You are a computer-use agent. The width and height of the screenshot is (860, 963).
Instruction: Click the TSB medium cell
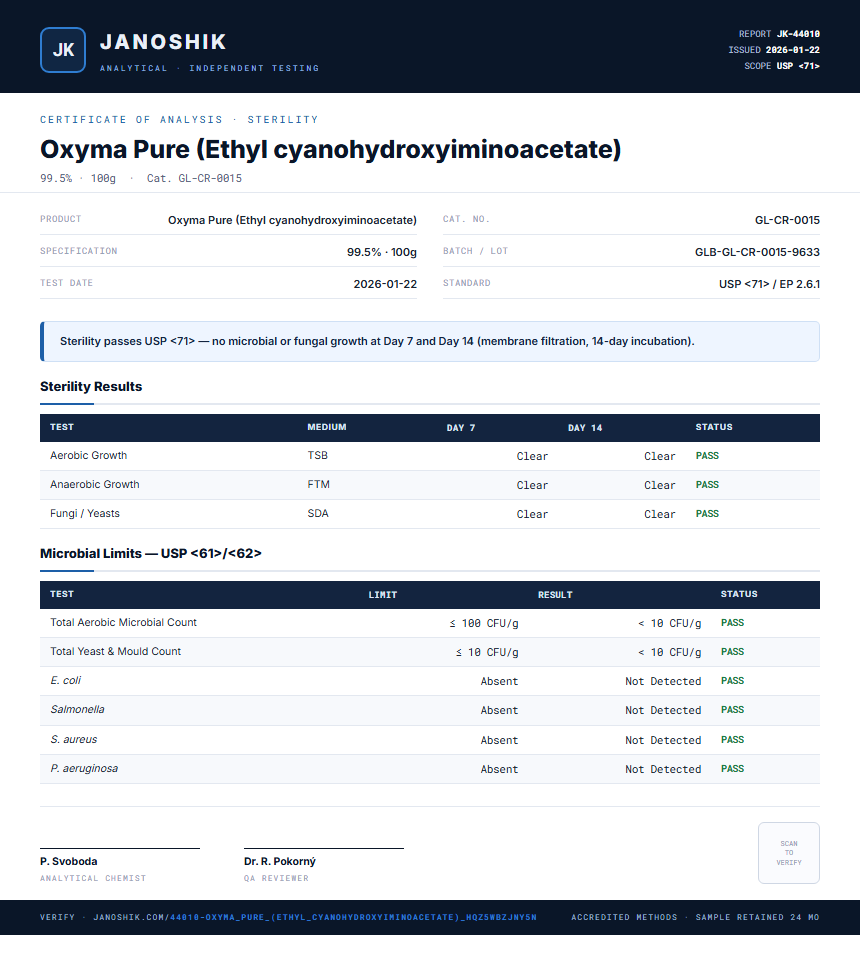[318, 455]
